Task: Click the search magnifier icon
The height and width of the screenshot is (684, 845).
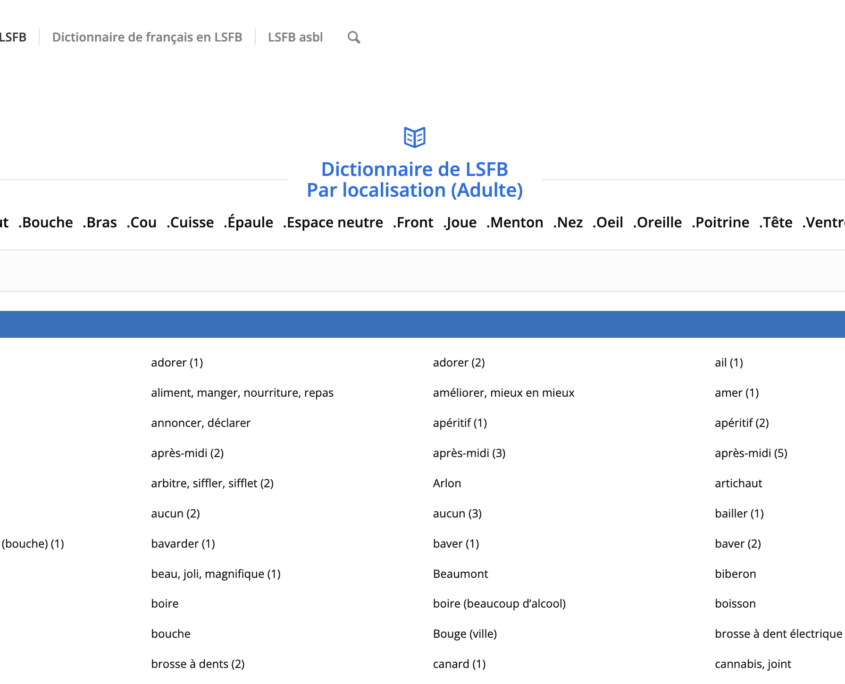Action: (x=354, y=37)
